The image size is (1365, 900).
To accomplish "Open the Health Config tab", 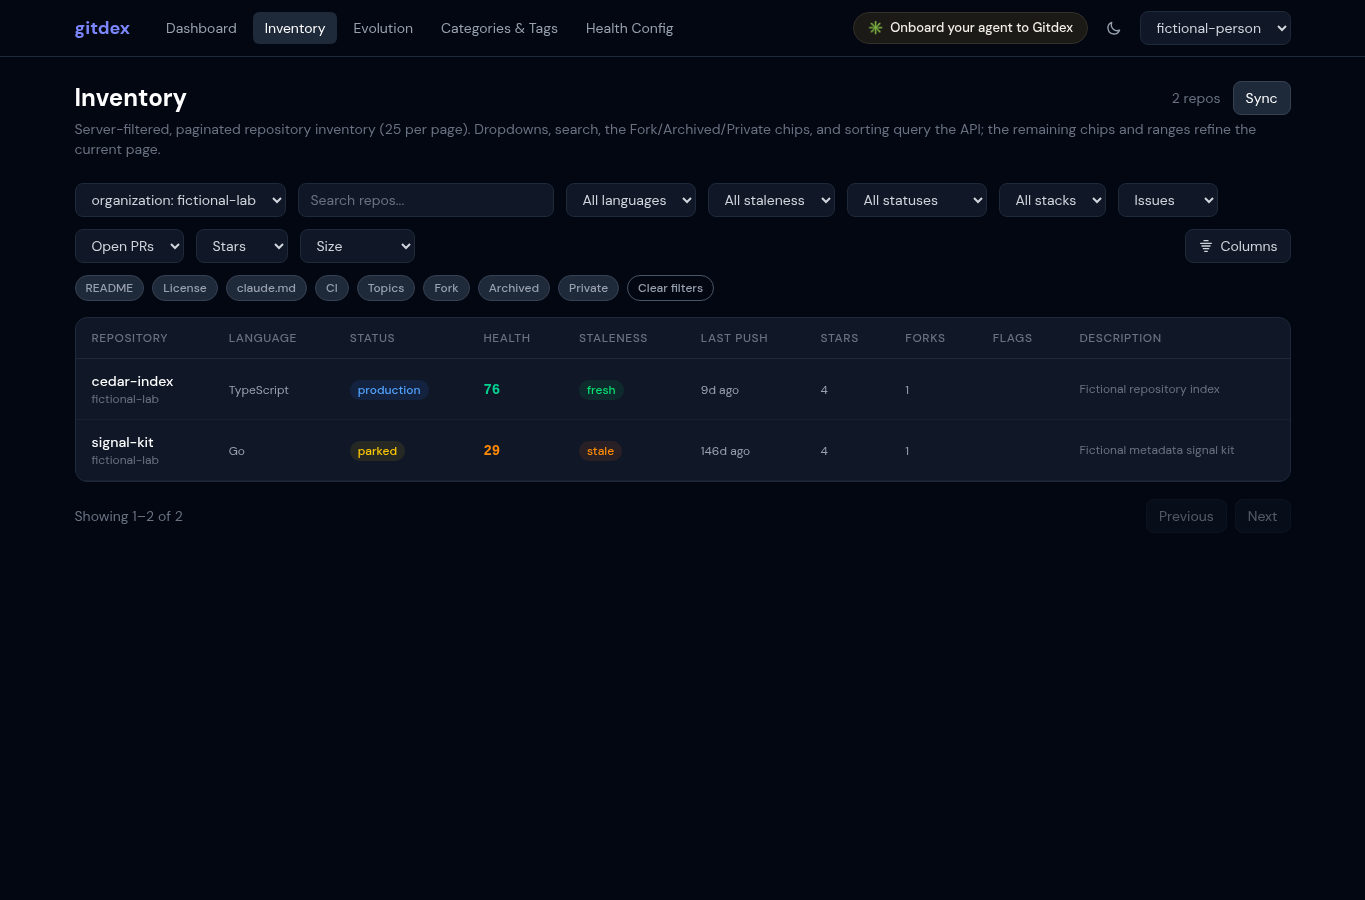I will [629, 28].
